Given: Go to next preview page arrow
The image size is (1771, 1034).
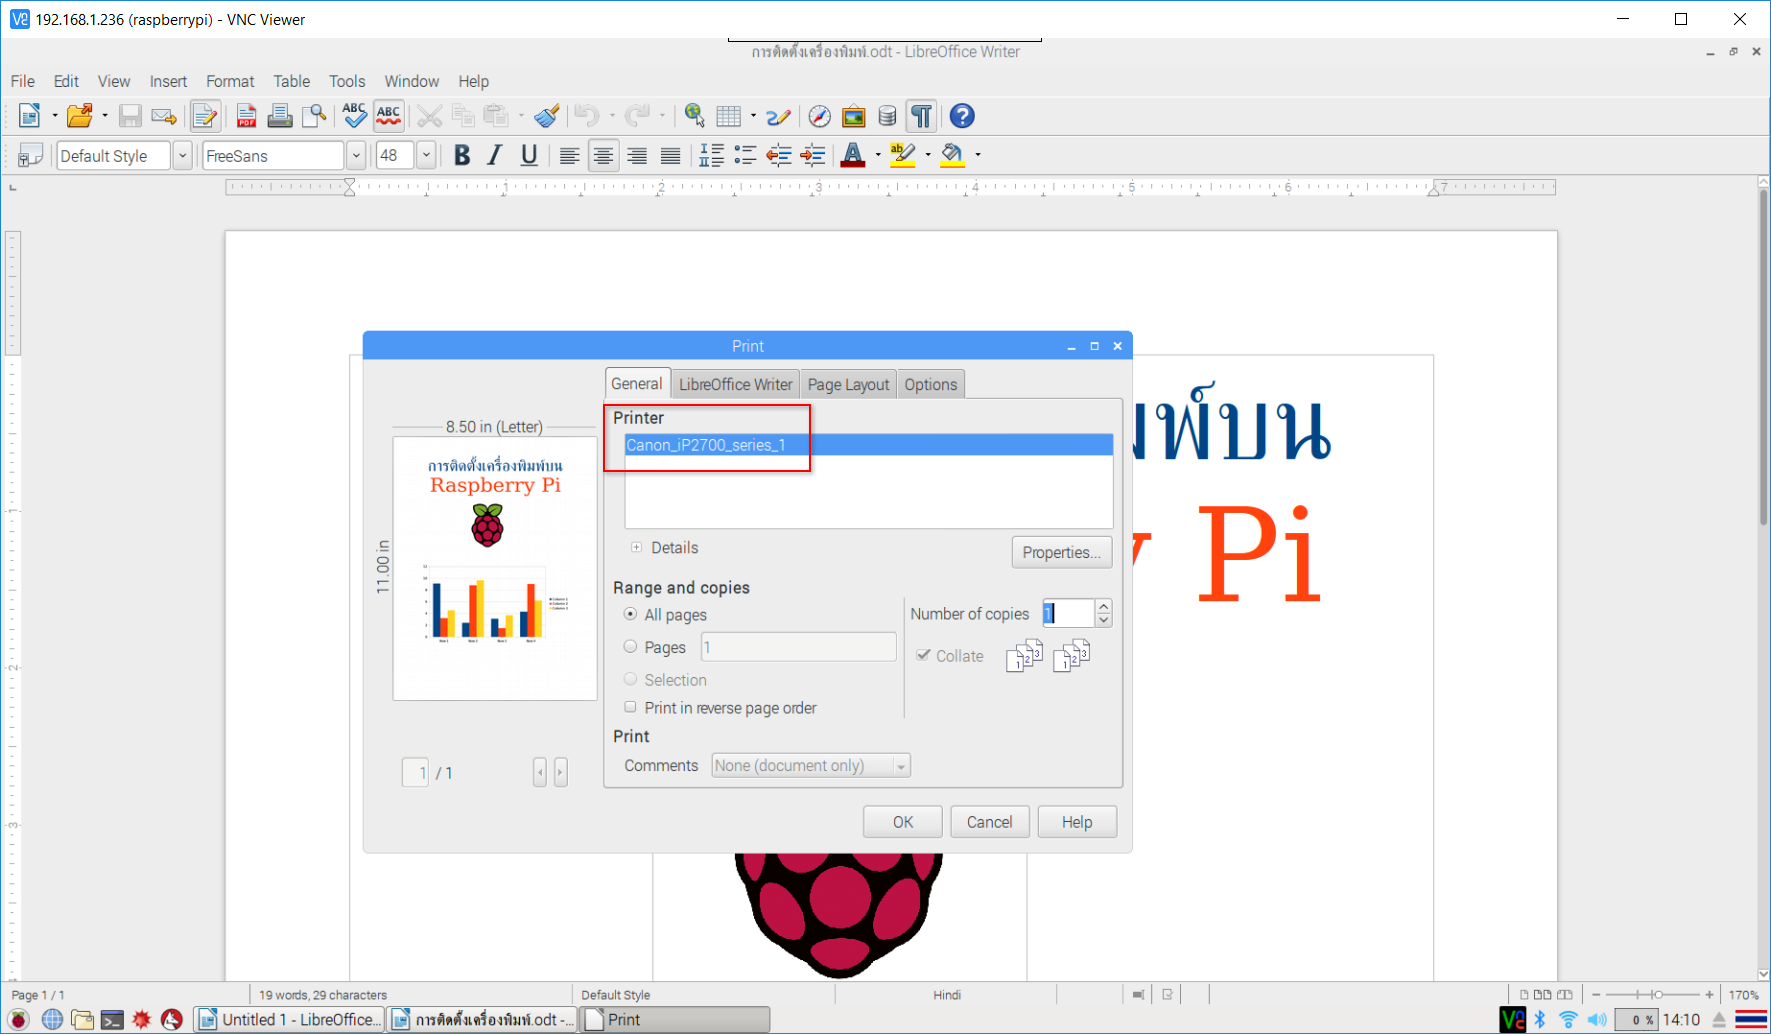Looking at the screenshot, I should tap(560, 772).
